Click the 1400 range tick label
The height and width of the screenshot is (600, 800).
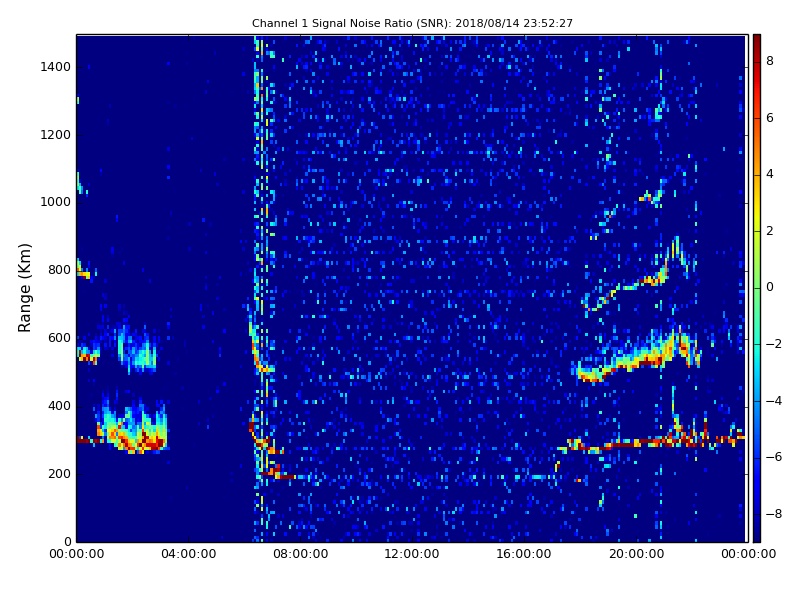(56, 67)
